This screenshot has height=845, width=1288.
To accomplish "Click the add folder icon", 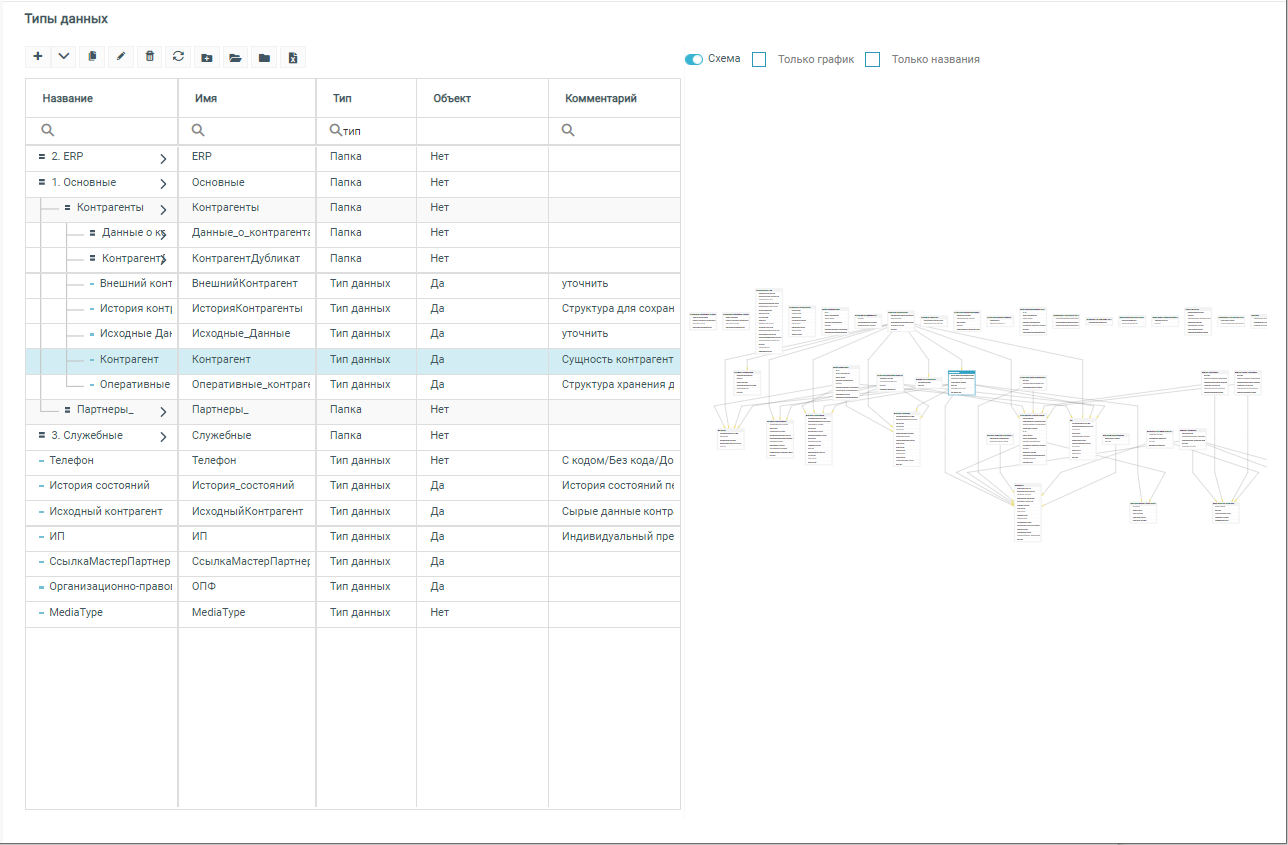I will click(x=207, y=57).
